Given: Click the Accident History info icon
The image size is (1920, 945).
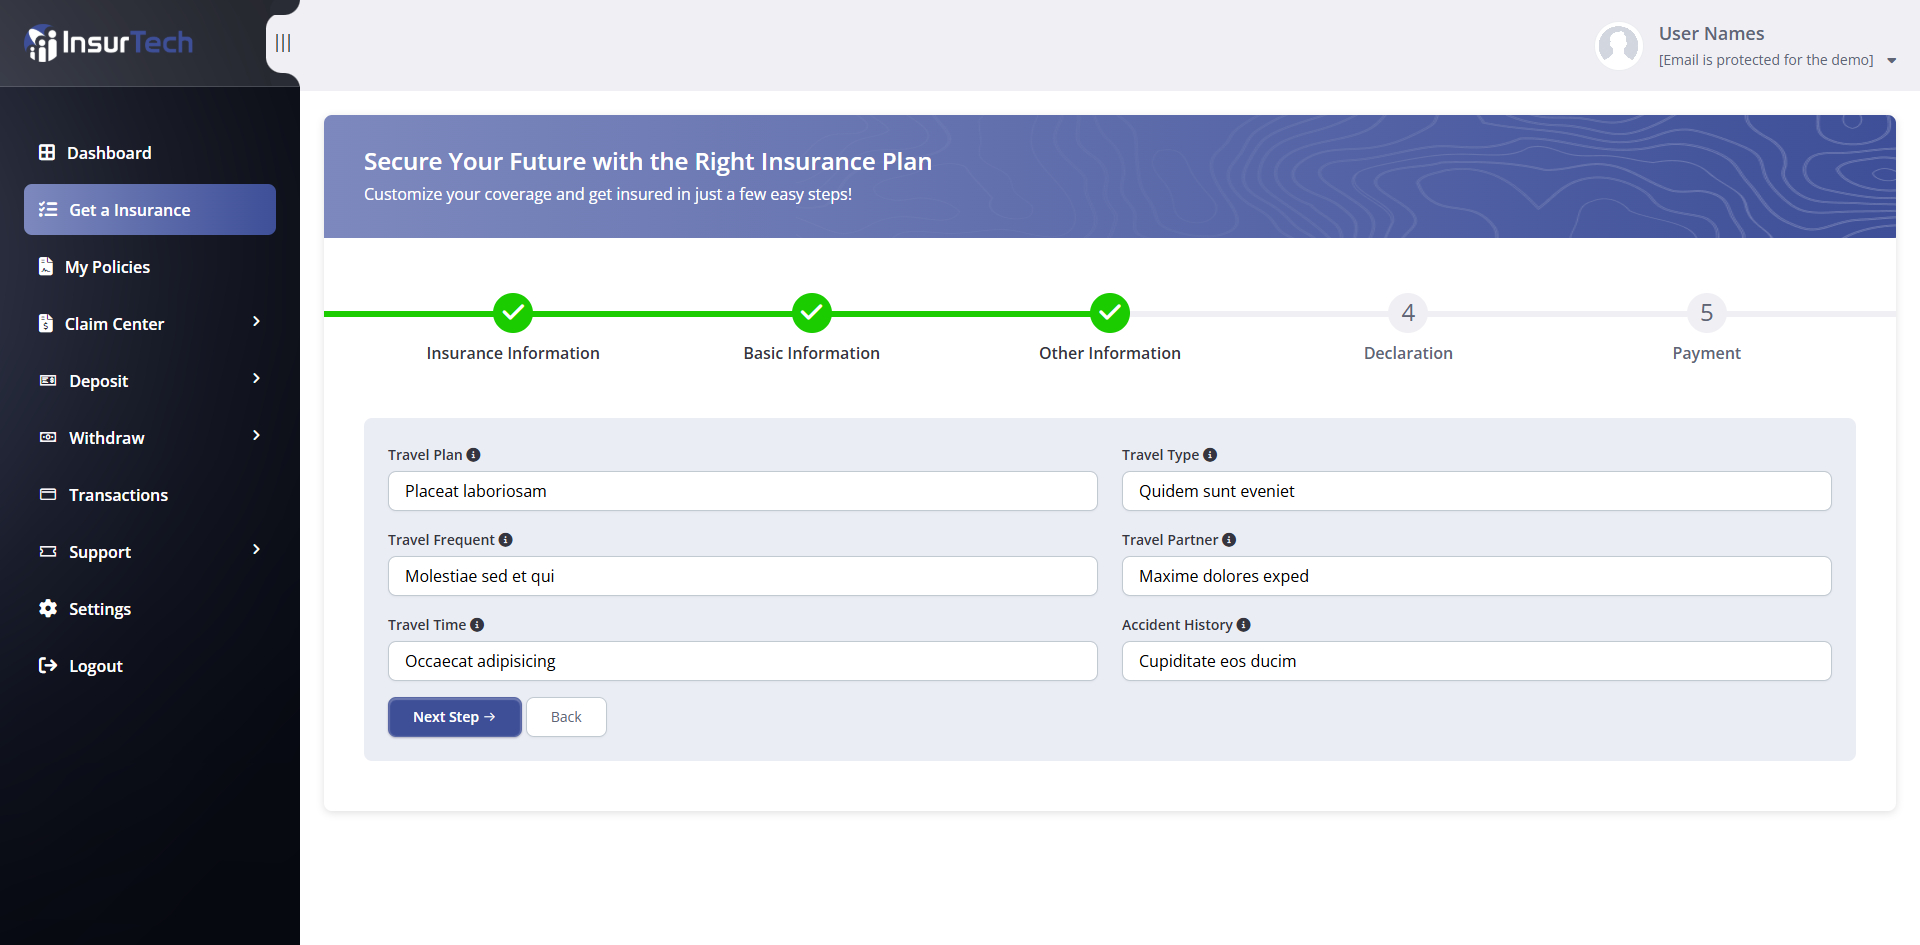Looking at the screenshot, I should click(1243, 625).
